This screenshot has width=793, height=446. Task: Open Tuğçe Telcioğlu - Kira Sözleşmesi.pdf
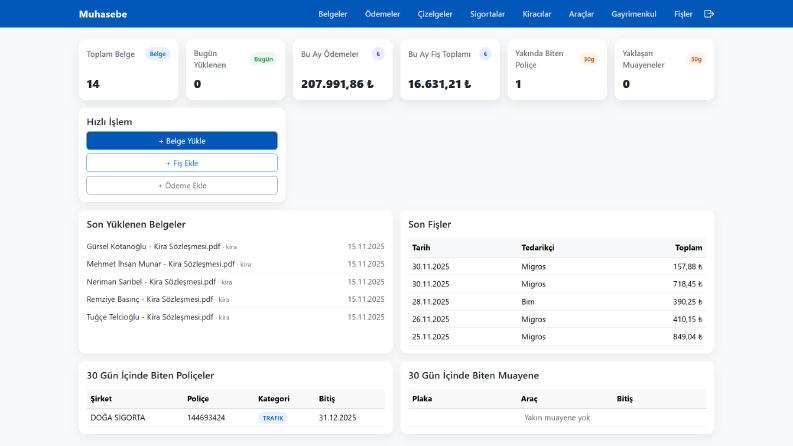click(x=150, y=317)
